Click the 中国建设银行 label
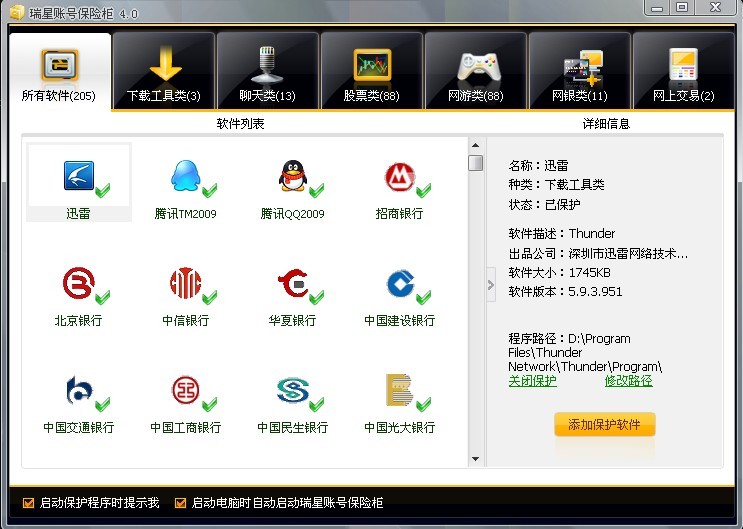This screenshot has height=529, width=743. pyautogui.click(x=399, y=321)
